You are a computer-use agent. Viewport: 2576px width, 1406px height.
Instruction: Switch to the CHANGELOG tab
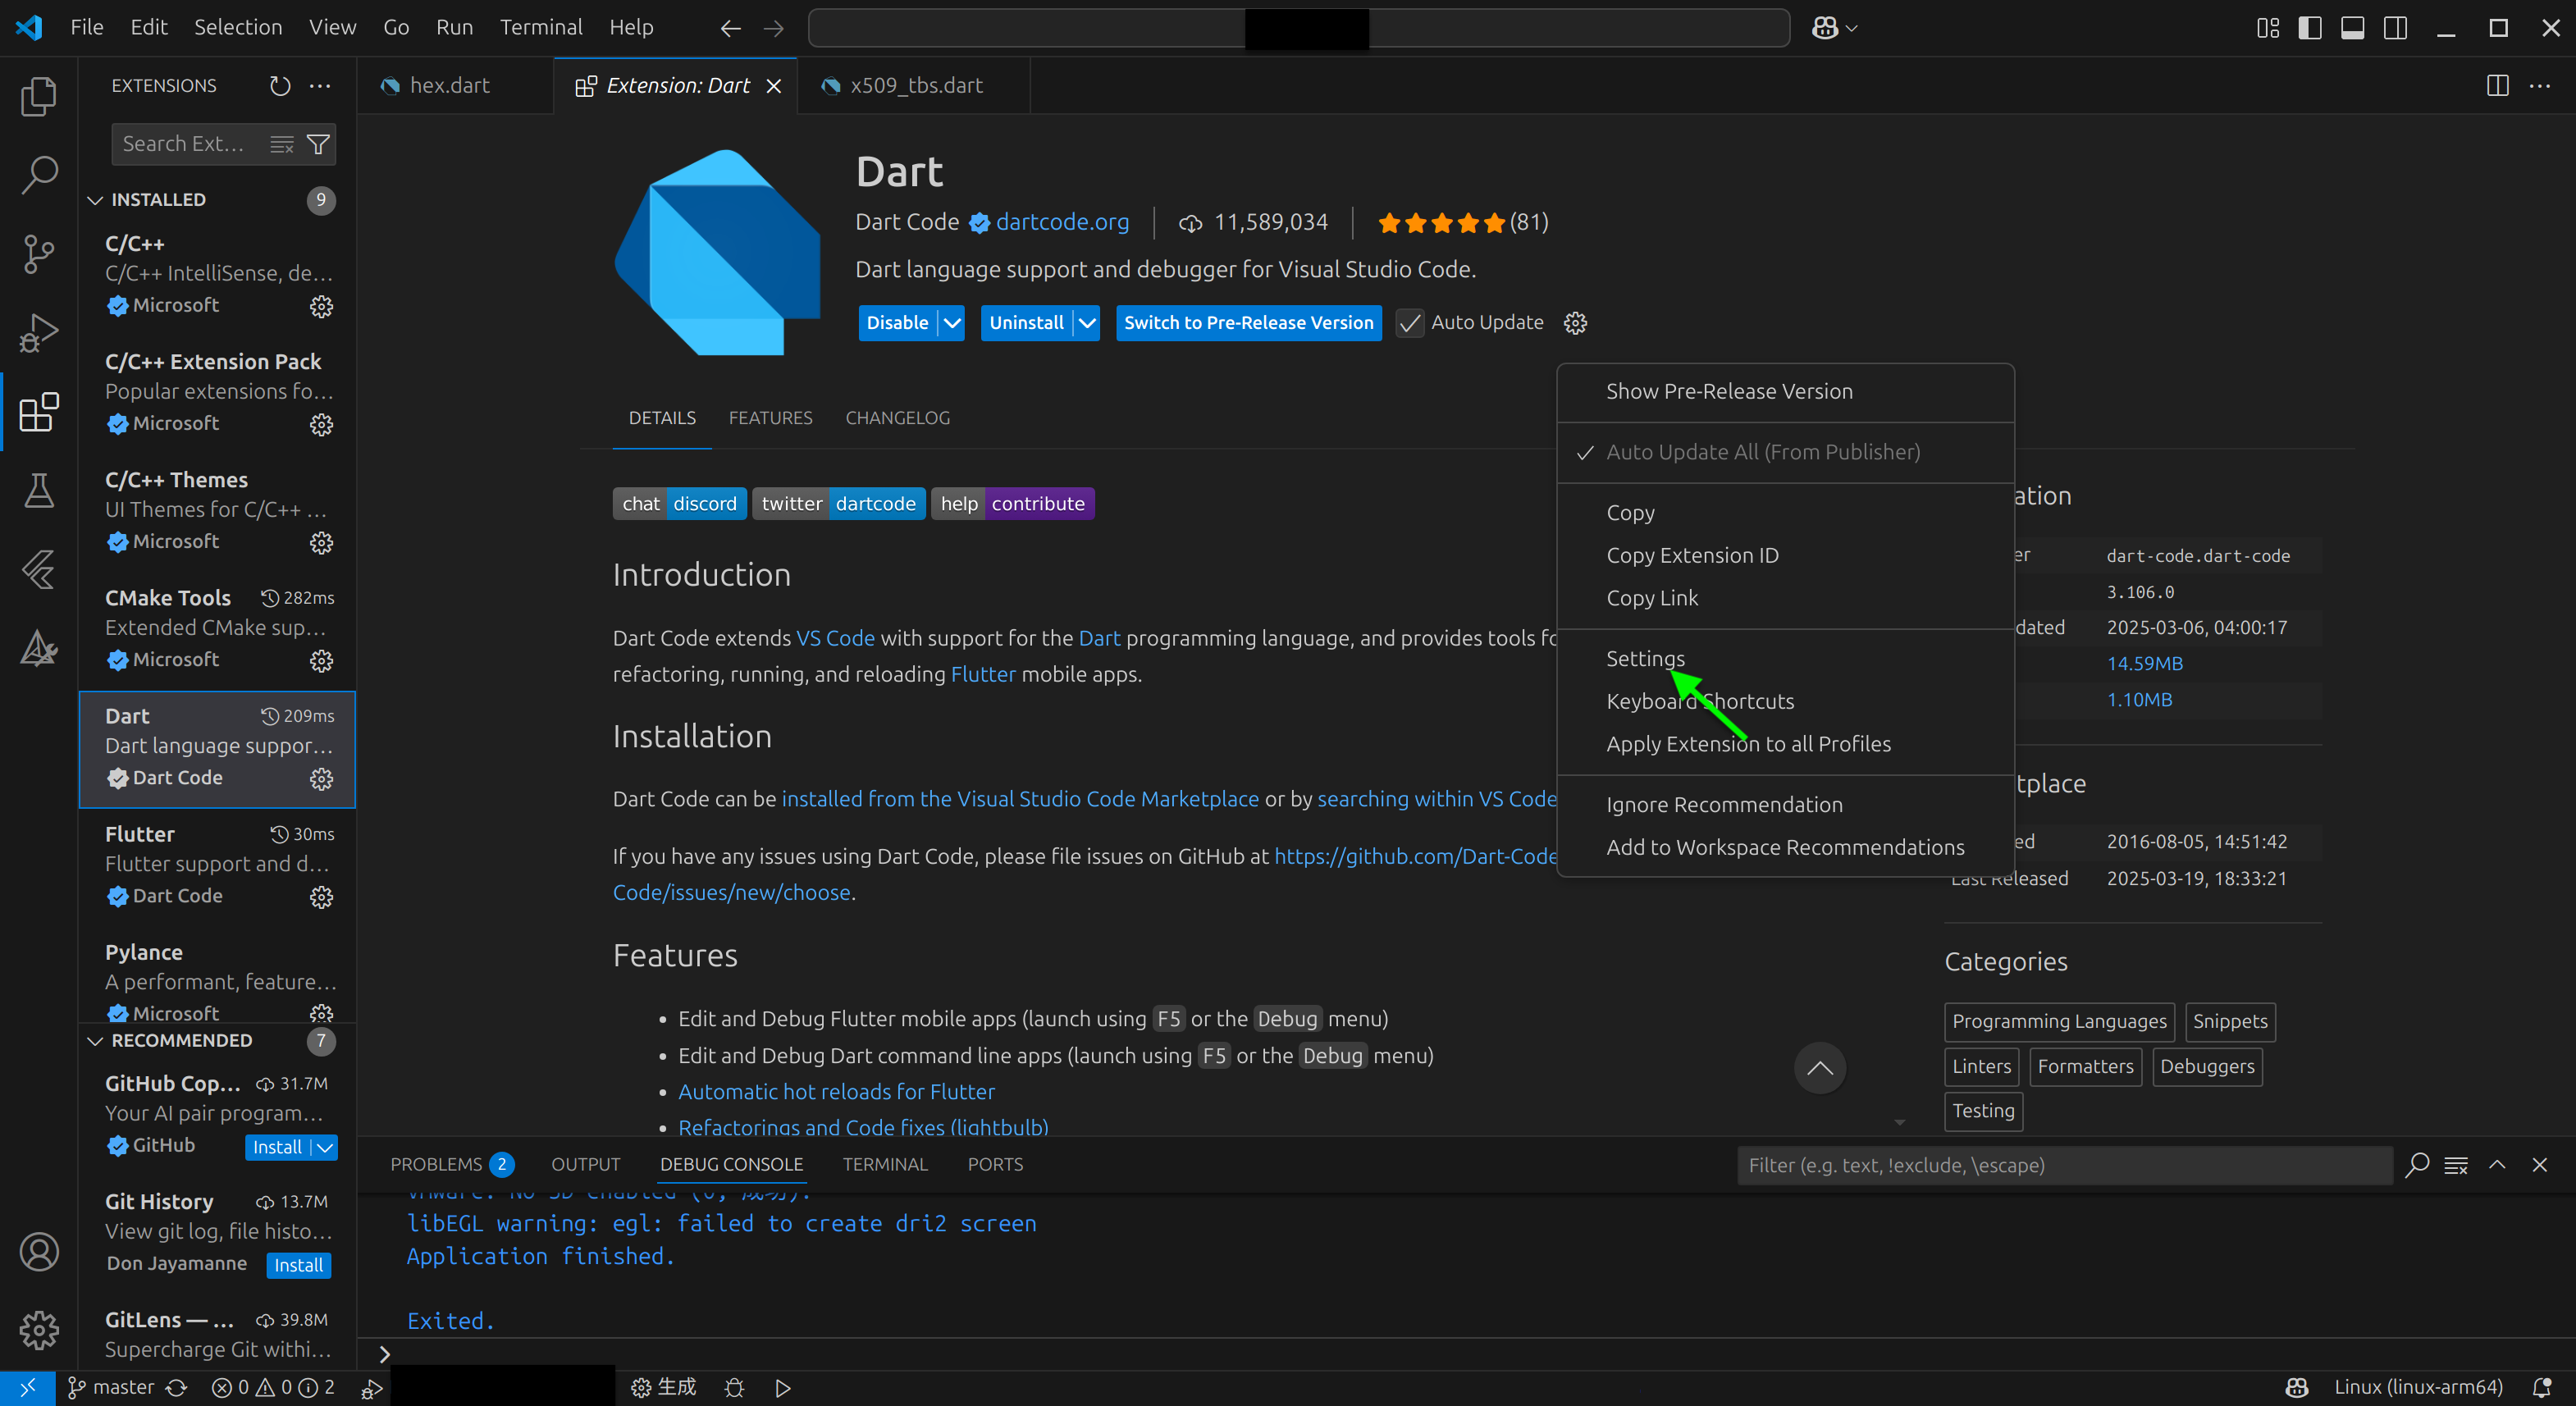coord(897,418)
